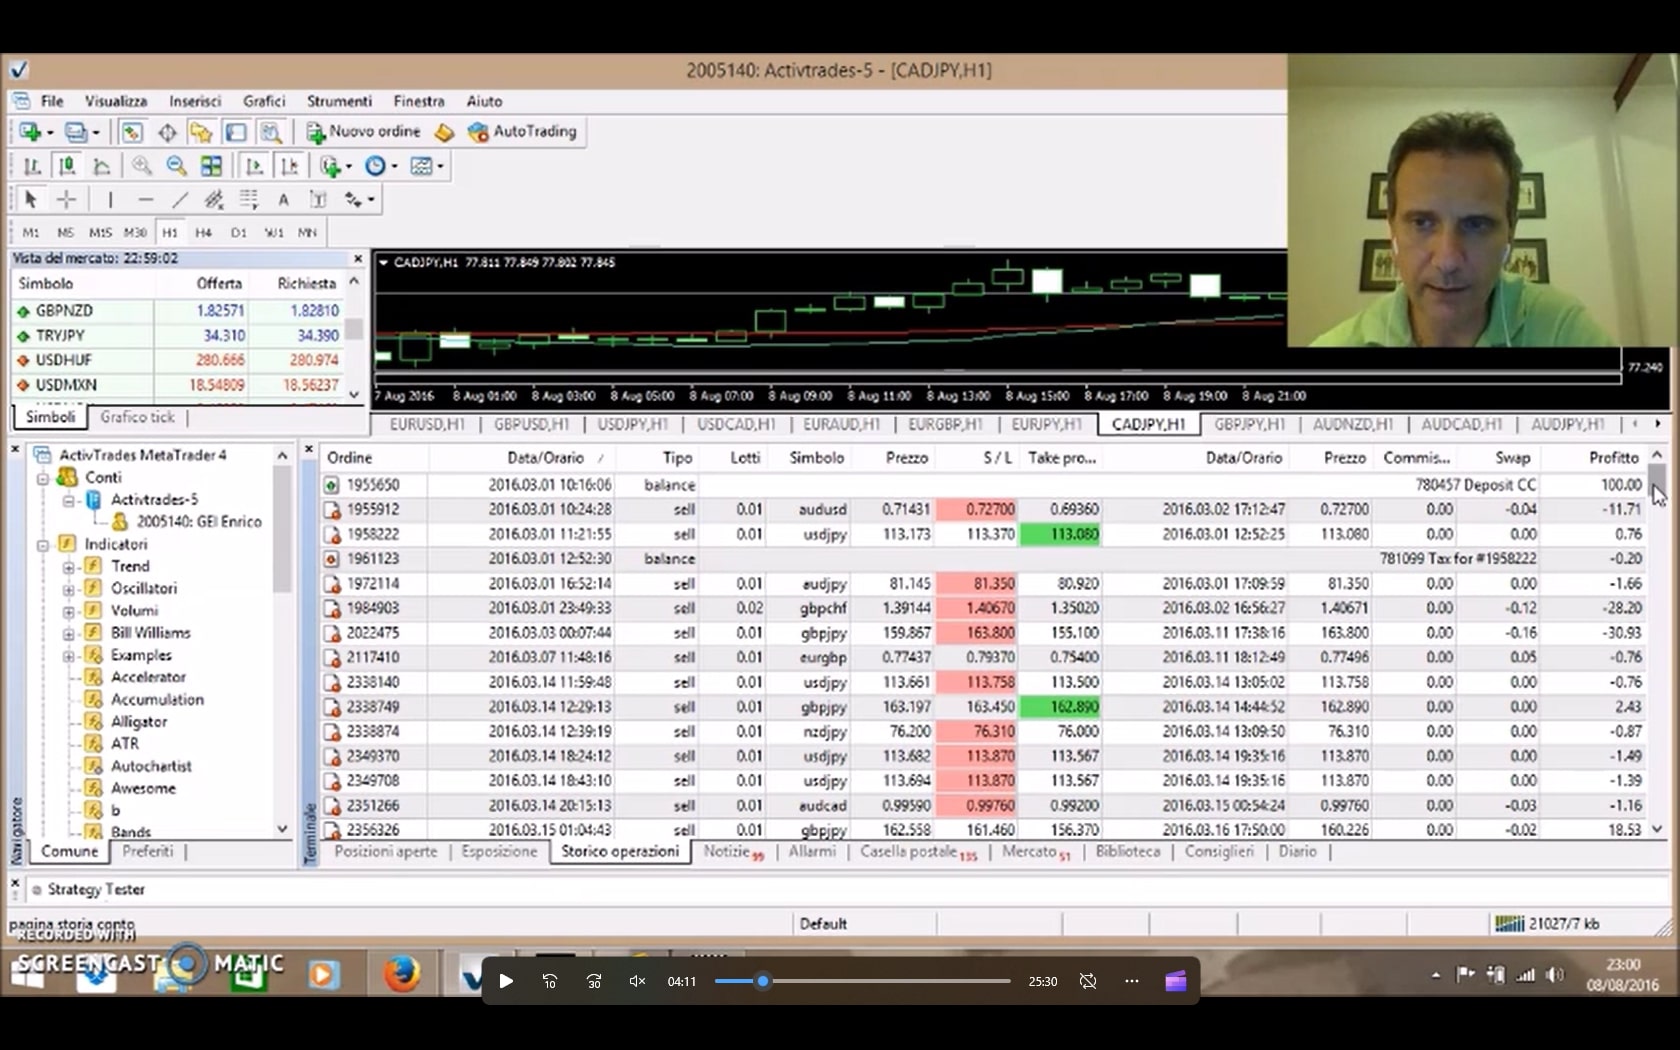Toggle the chart shift icon
The image size is (1680, 1050).
(x=289, y=166)
